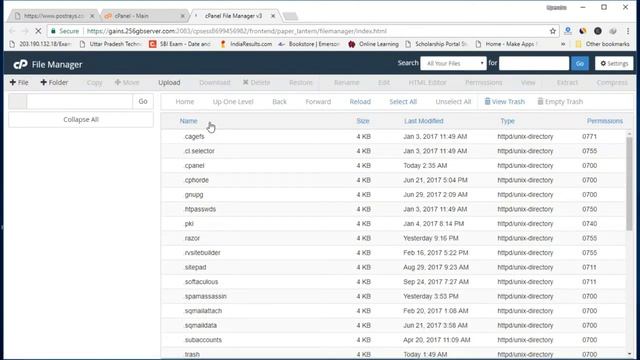This screenshot has height=360, width=640.
Task: Click Permissions in the toolbar
Action: coord(484,82)
